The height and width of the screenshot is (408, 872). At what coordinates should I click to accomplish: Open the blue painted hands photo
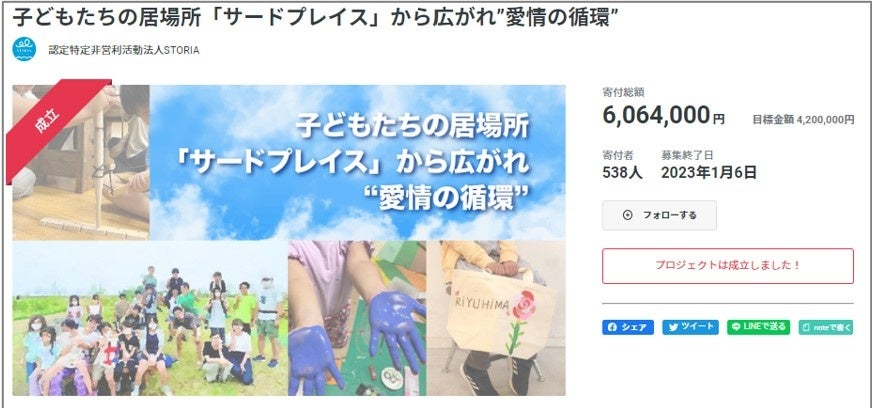tap(357, 318)
